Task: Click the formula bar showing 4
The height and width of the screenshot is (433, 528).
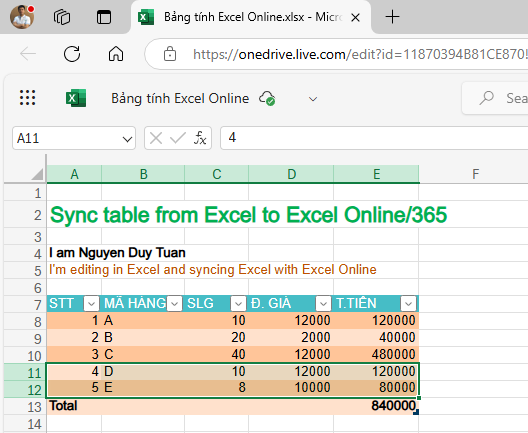Action: click(374, 138)
